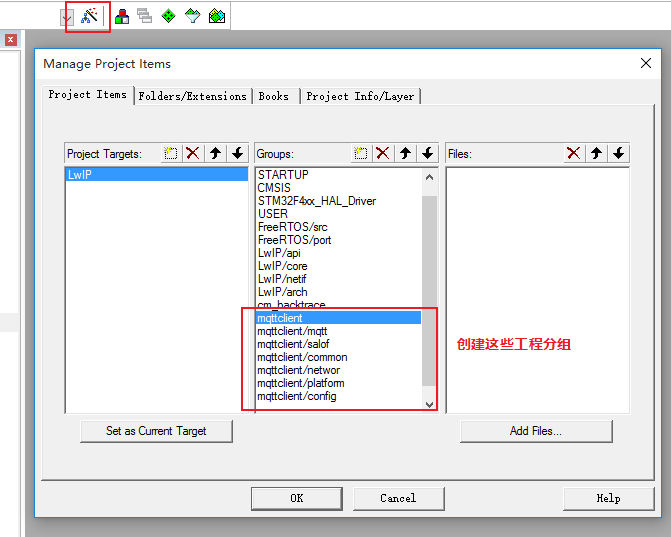Viewport: 671px width, 537px height.
Task: Open the Books tab
Action: (274, 96)
